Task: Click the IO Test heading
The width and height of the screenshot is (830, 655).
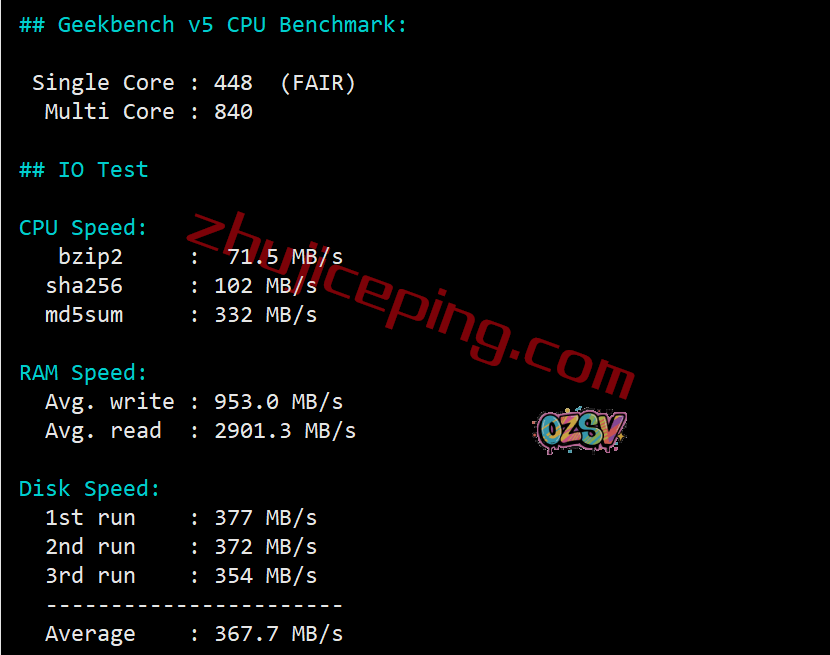Action: click(x=84, y=170)
